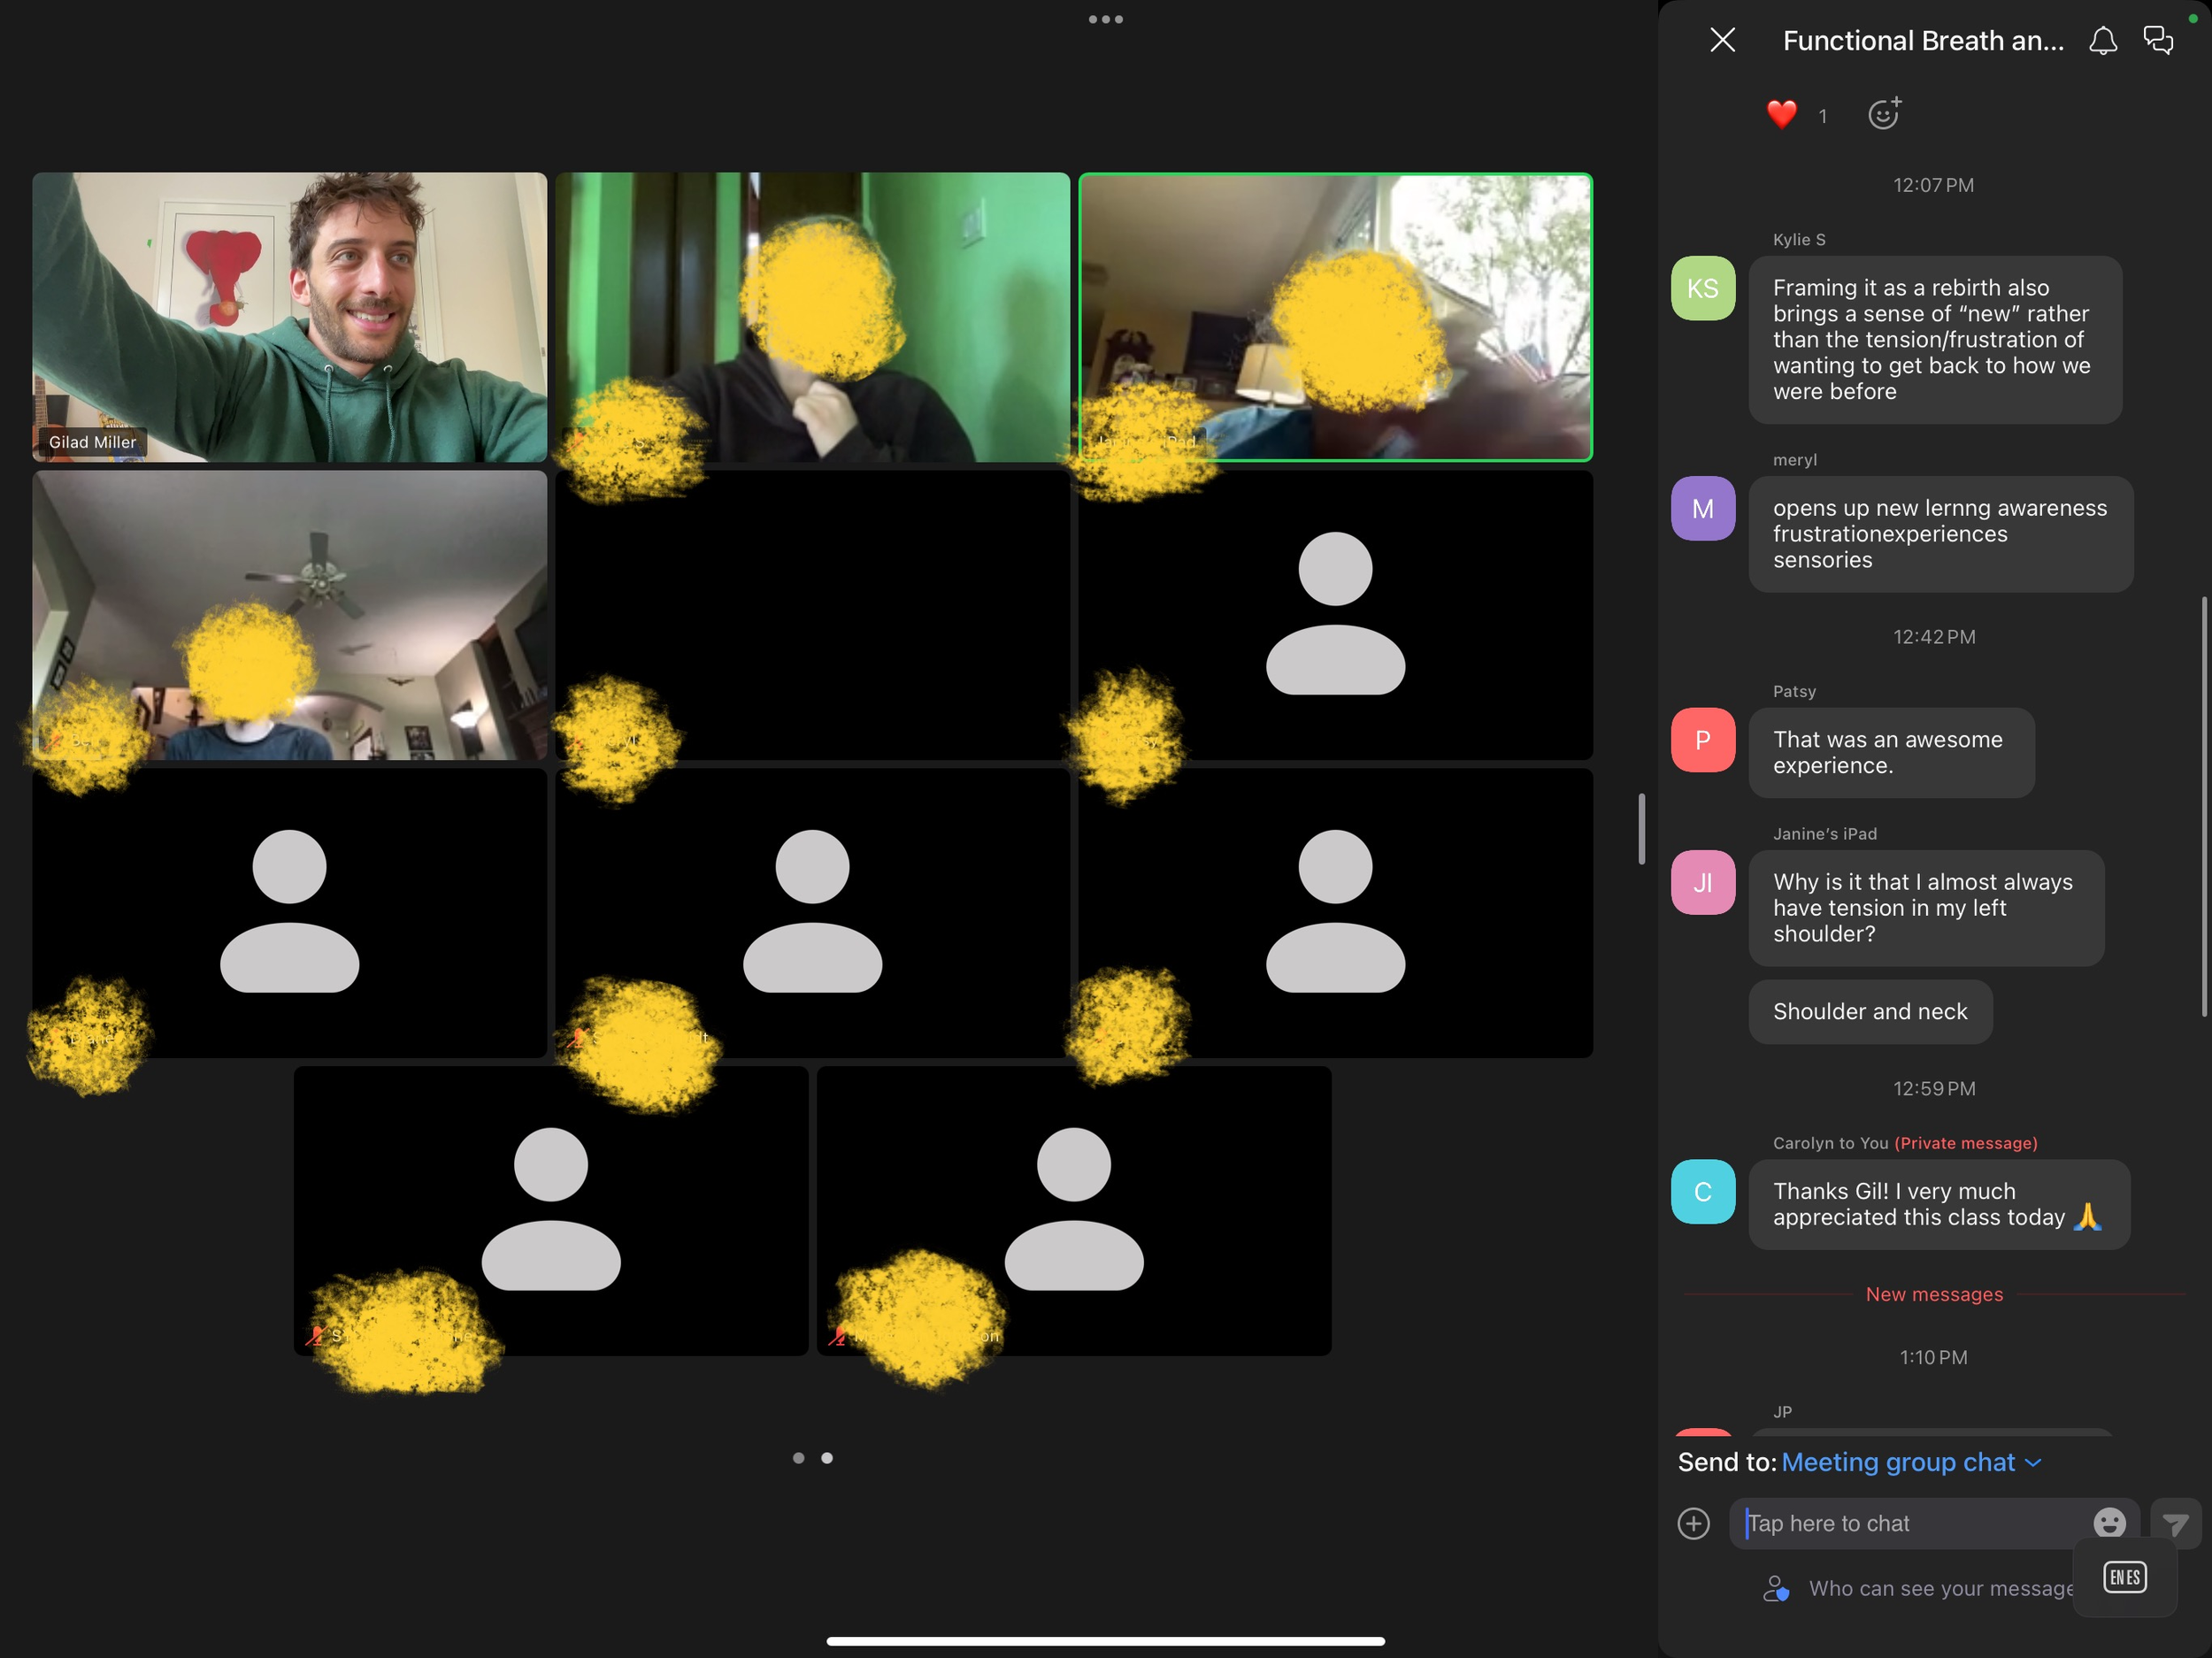The image size is (2212, 1658).
Task: Jump to New messages divider
Action: 1933,1294
